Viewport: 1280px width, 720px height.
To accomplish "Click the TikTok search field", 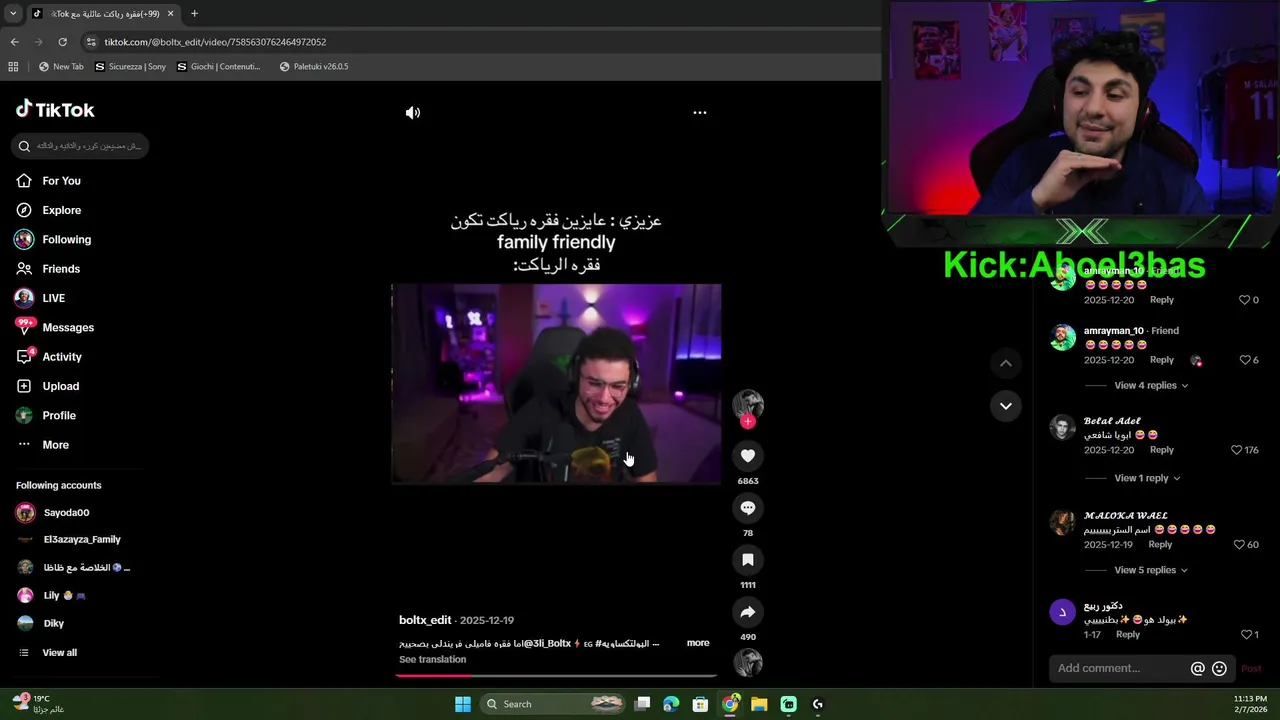I will tap(80, 146).
